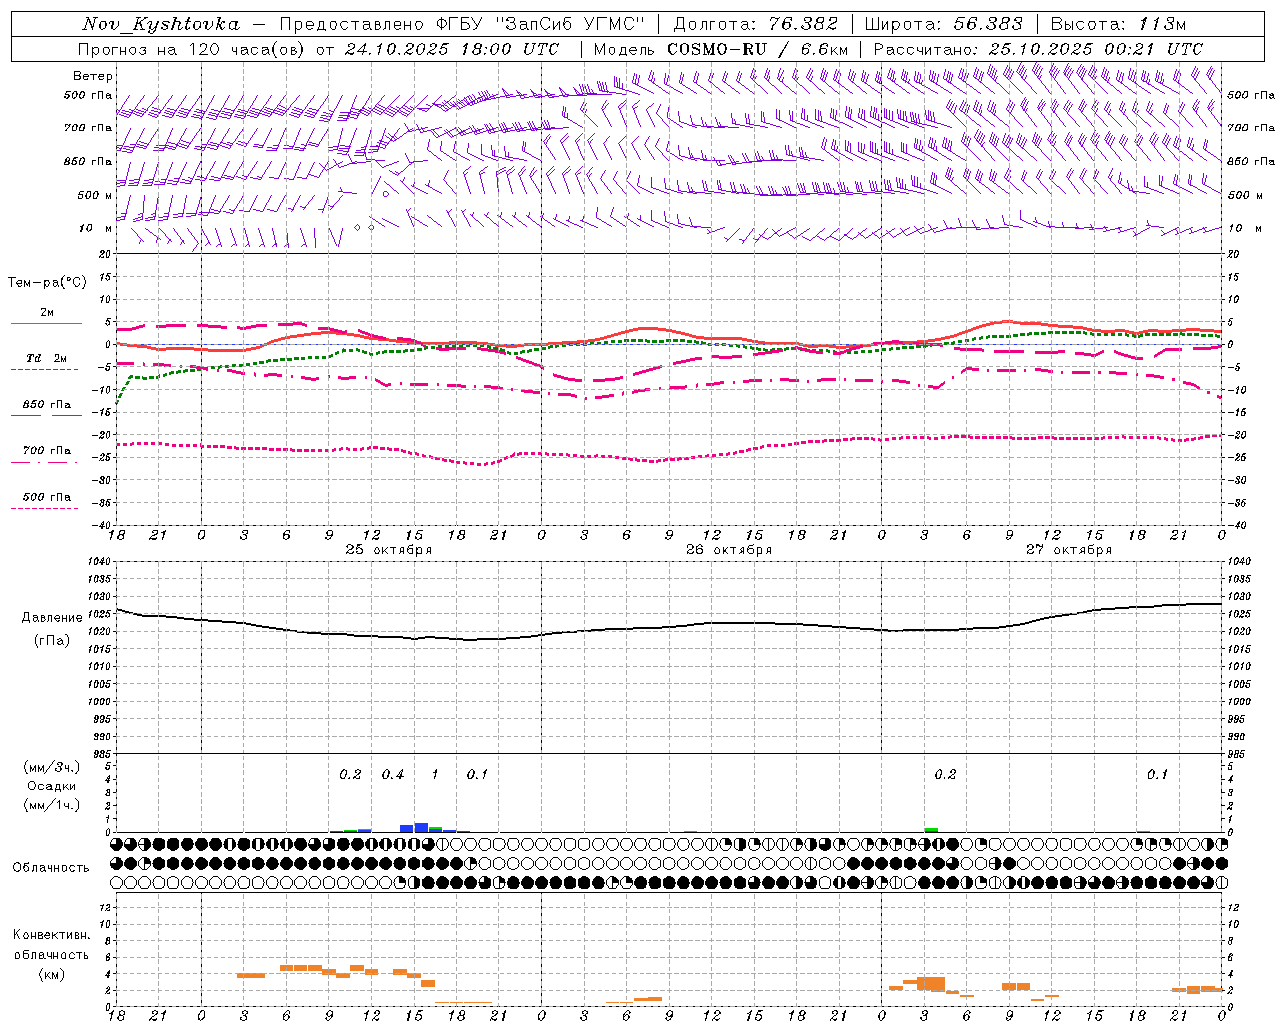Click the 1040 value on the left pressure axis
Screen dimensions: 1280x1024
pyautogui.click(x=98, y=562)
